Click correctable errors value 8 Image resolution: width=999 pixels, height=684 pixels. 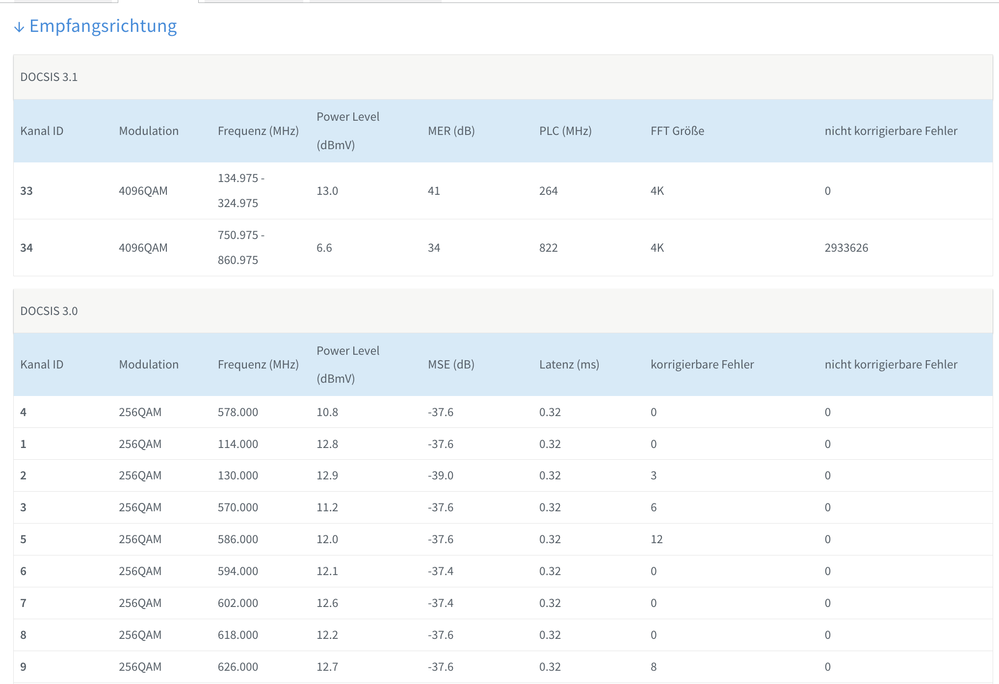pyautogui.click(x=654, y=667)
